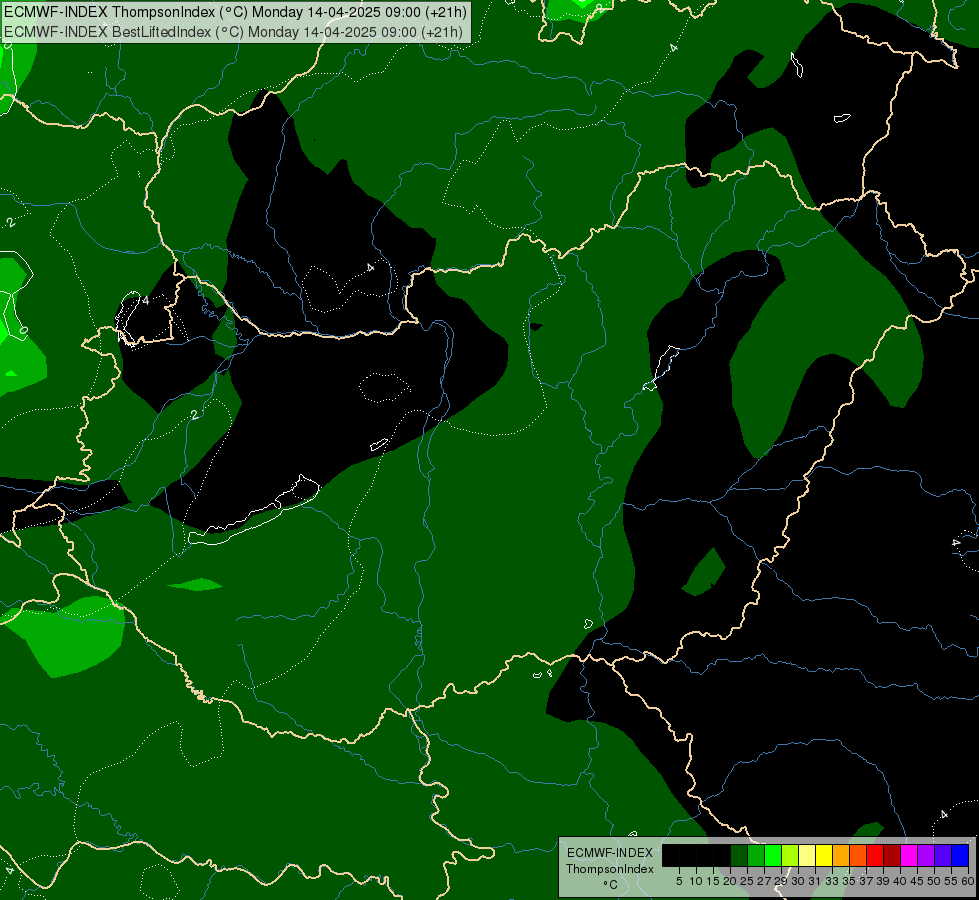Image resolution: width=979 pixels, height=900 pixels.
Task: Click the legend tick label '20'
Action: (x=730, y=881)
